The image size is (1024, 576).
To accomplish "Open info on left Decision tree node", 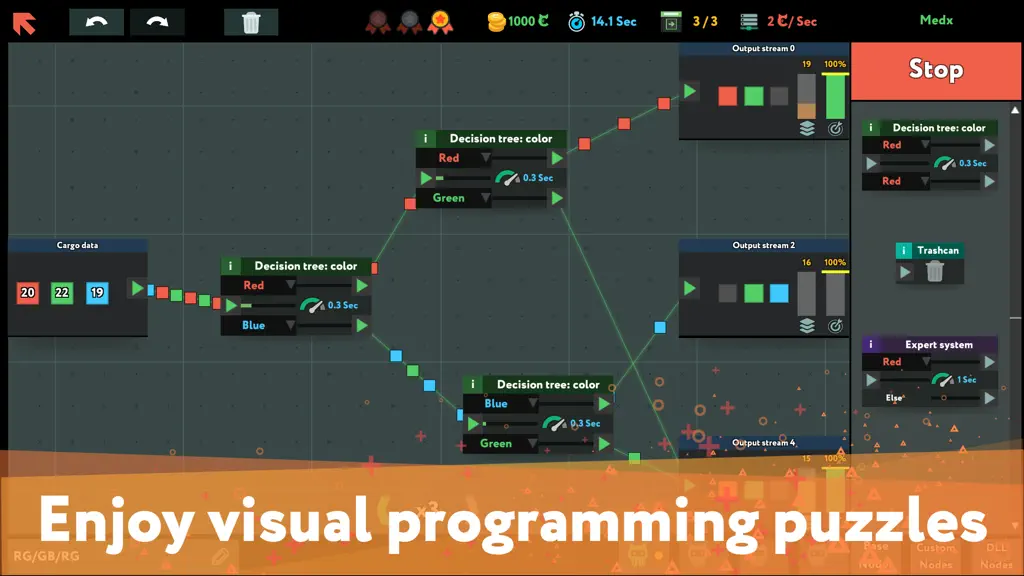I will click(230, 266).
